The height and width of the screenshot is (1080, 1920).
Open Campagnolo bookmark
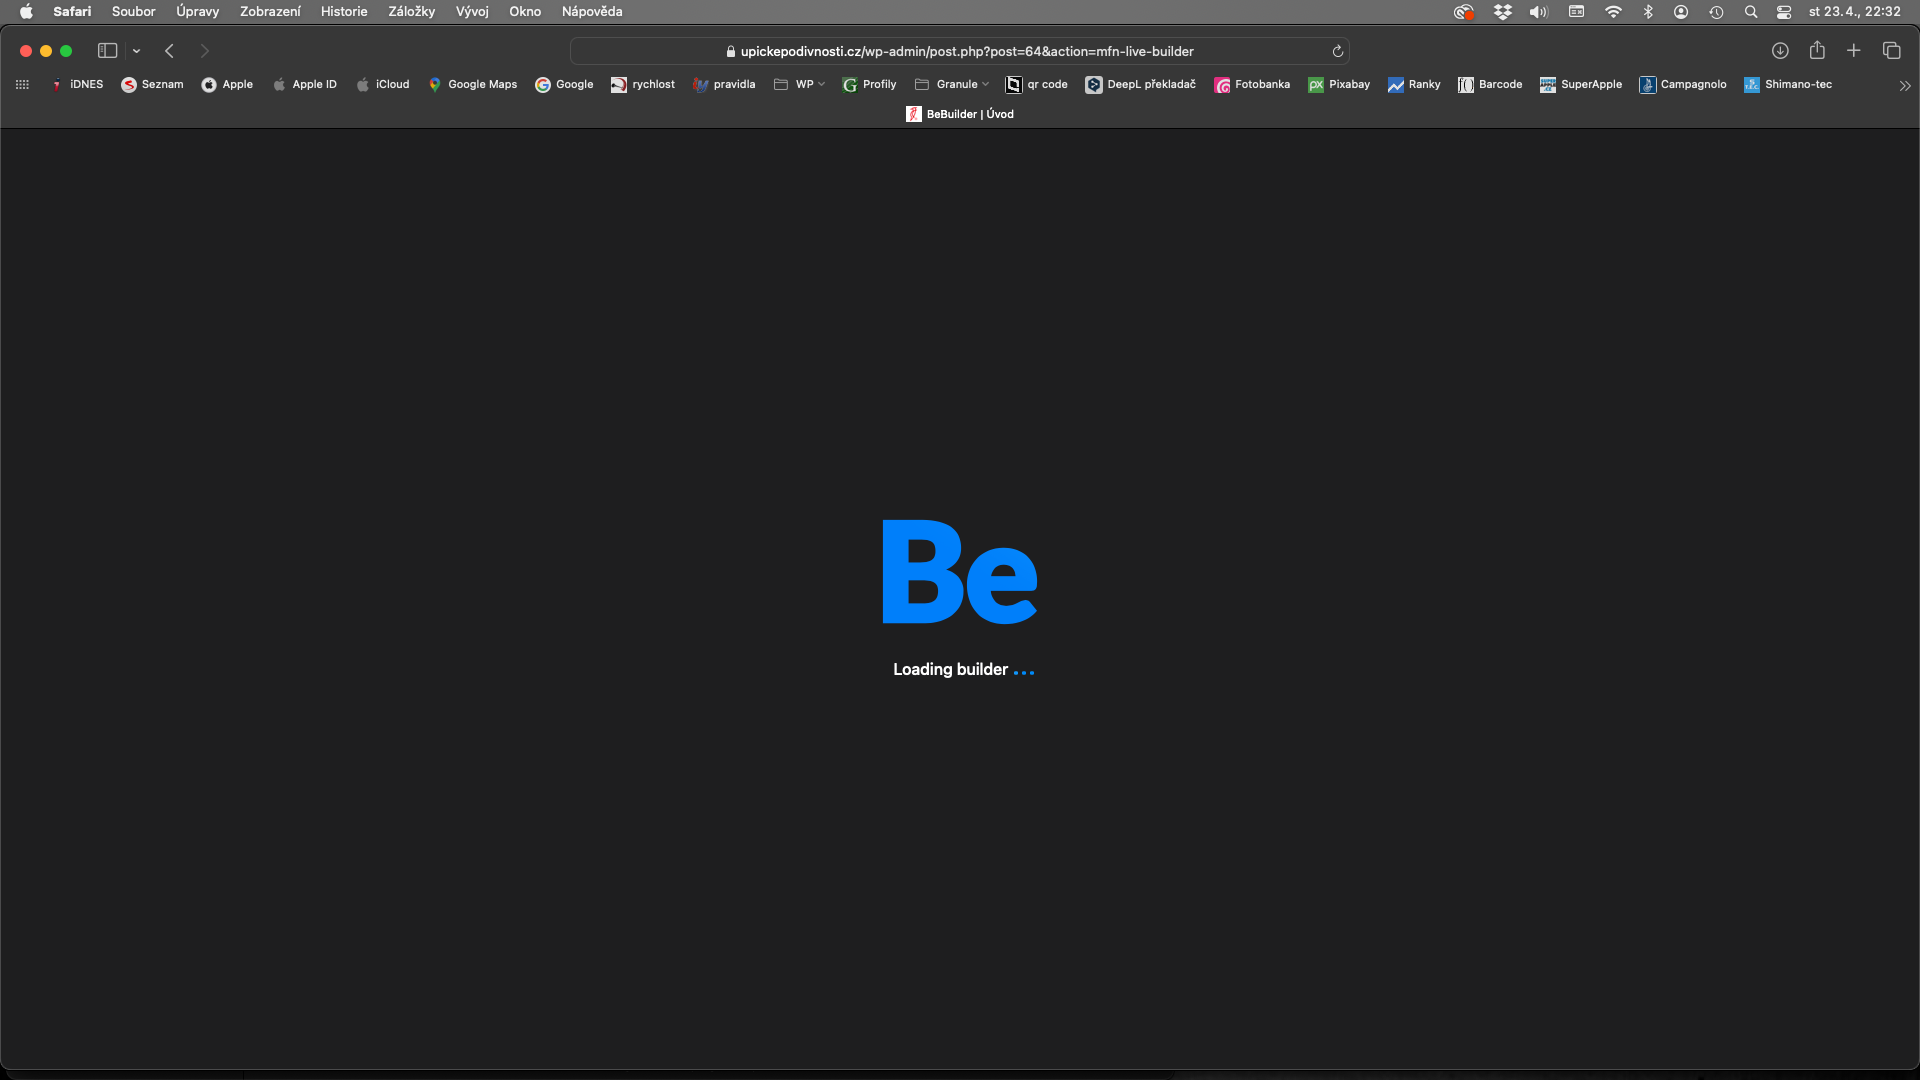click(1683, 85)
